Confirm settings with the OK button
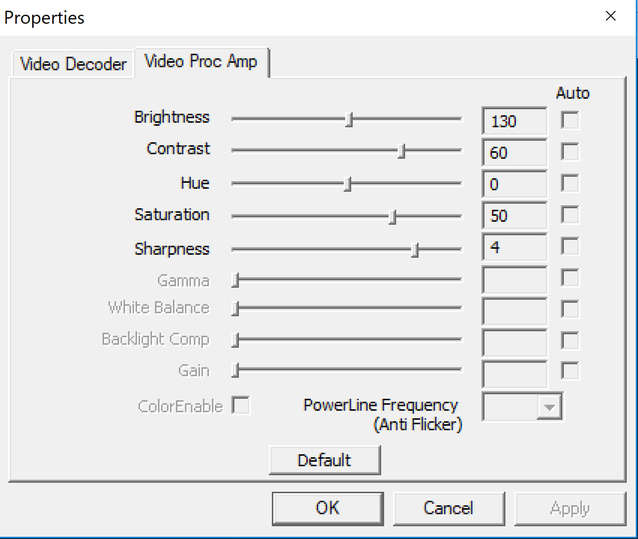 click(328, 508)
